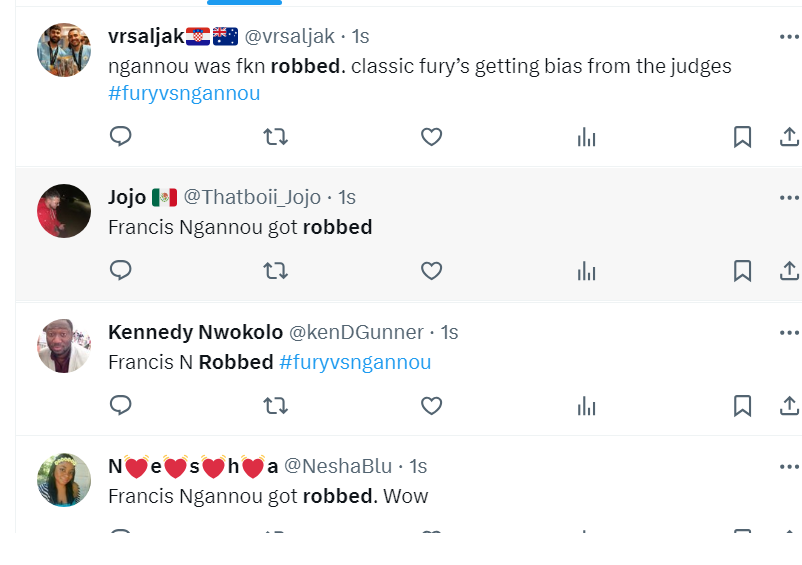Like vrsaljak's tweet about judges
This screenshot has width=802, height=565.
tap(431, 136)
